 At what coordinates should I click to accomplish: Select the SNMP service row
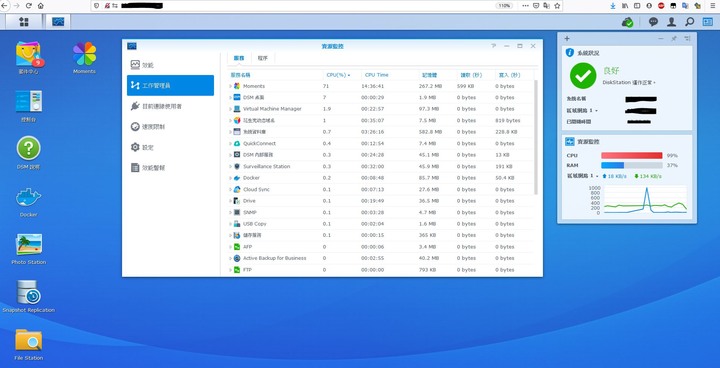point(381,213)
